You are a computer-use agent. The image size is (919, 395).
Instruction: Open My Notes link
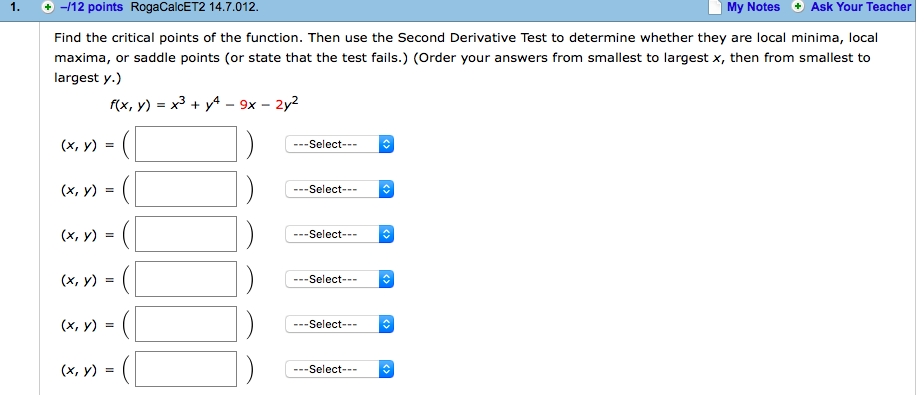(x=754, y=7)
